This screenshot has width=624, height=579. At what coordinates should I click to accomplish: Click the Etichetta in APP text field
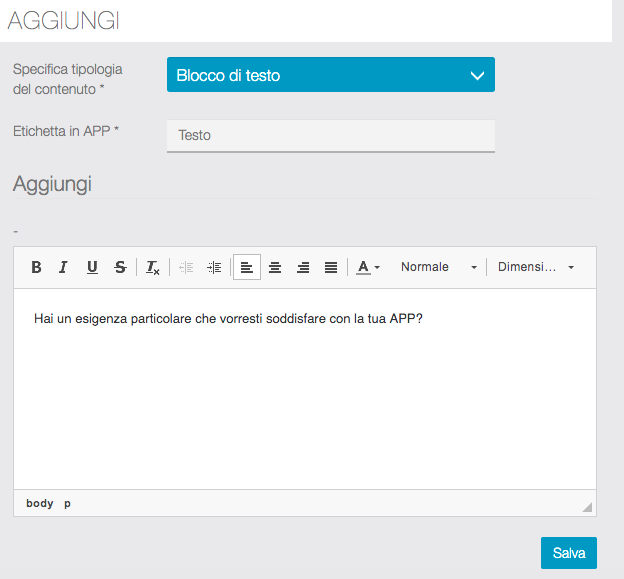coord(330,135)
